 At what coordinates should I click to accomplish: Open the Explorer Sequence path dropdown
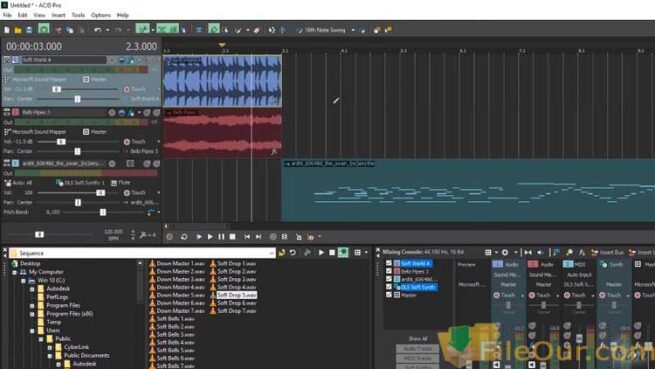point(271,253)
